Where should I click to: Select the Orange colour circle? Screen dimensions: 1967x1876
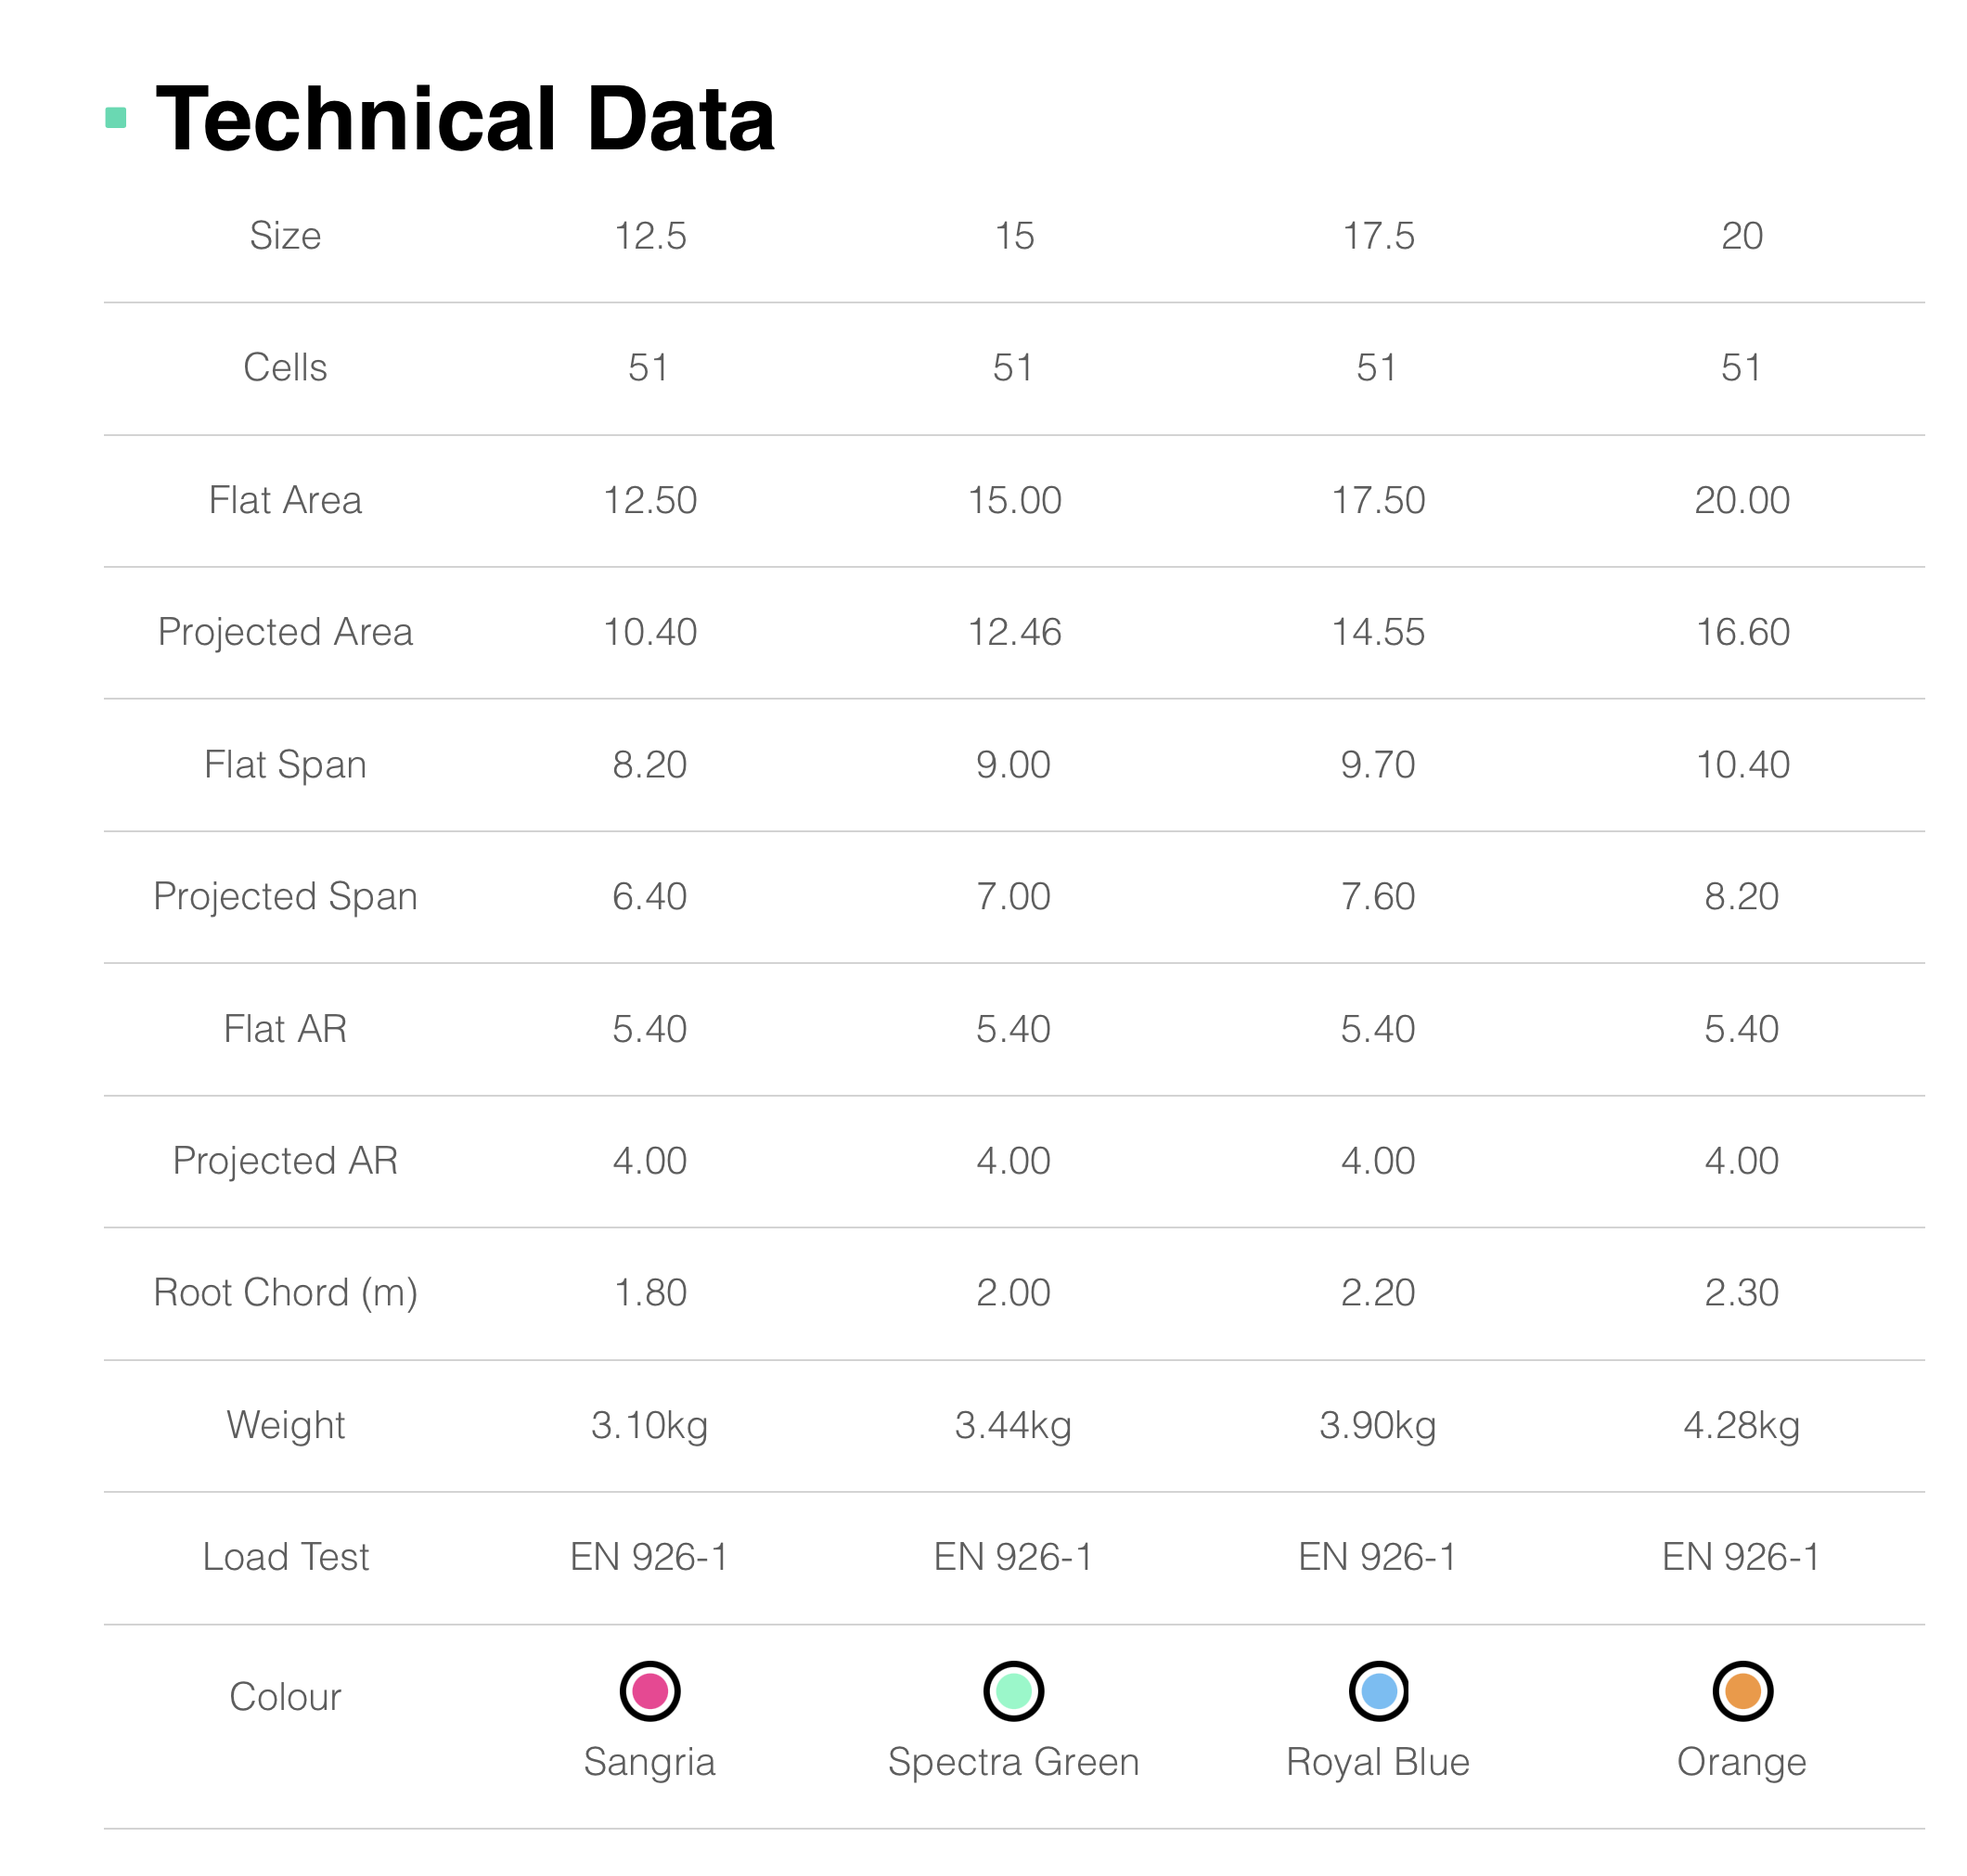(x=1742, y=1691)
